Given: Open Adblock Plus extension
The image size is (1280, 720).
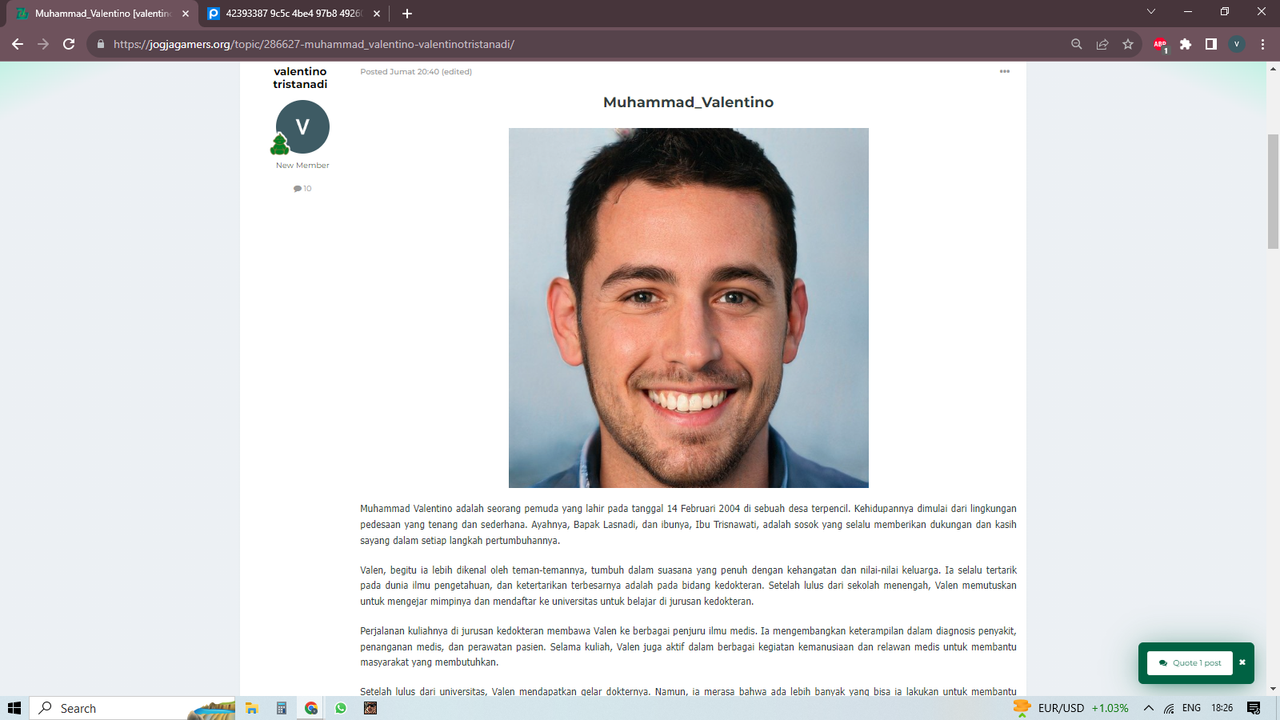Looking at the screenshot, I should (x=1160, y=44).
